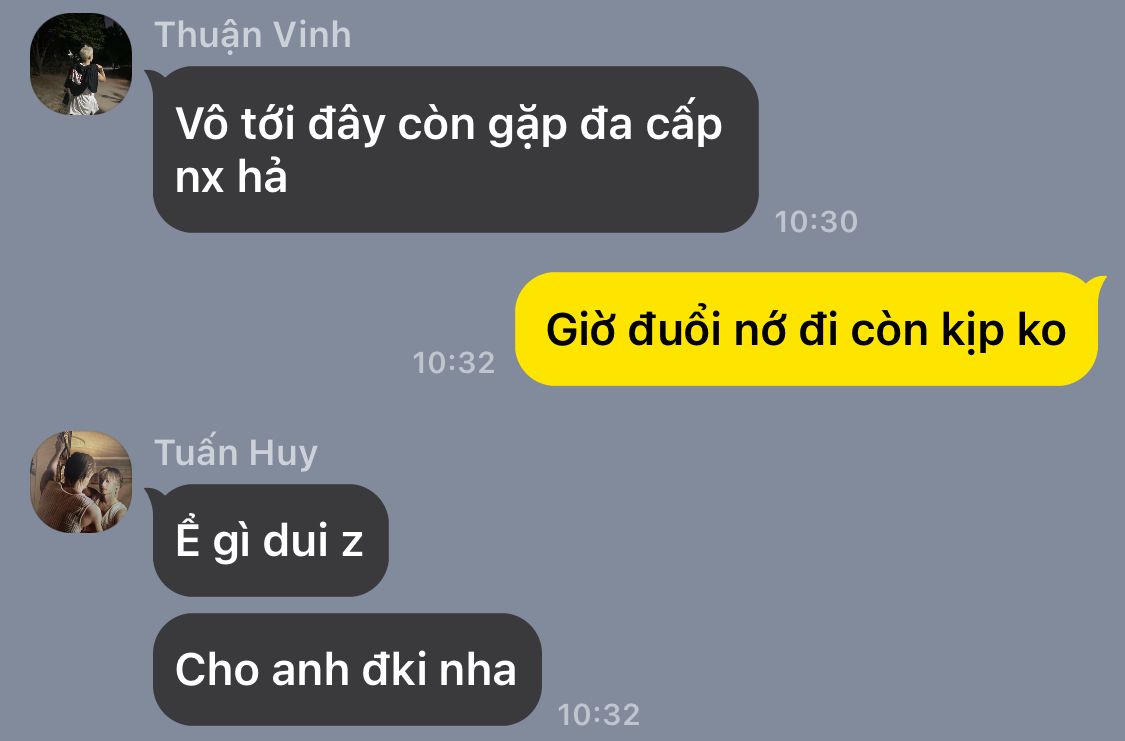This screenshot has width=1125, height=741.
Task: Open Tuấn Huy's profile avatar
Action: (81, 482)
